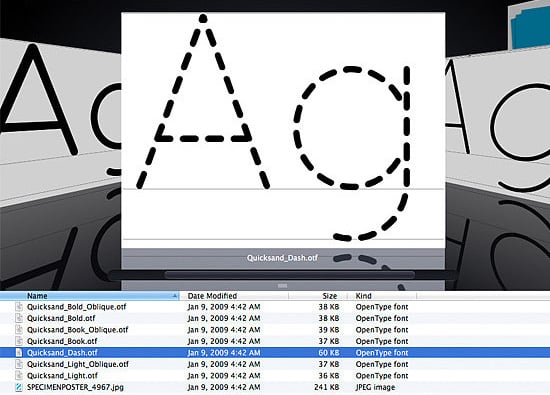The width and height of the screenshot is (550, 395).
Task: Click the Quicksand_Book.otf file icon
Action: coord(19,341)
